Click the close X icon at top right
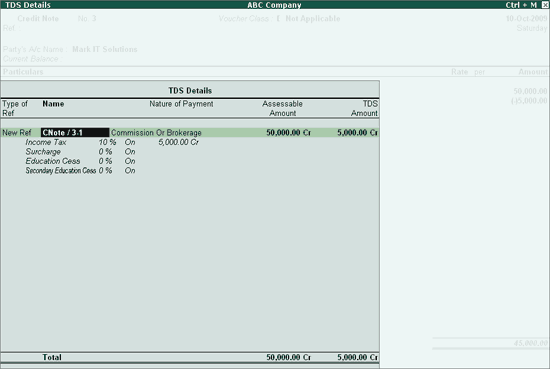Image resolution: width=550 pixels, height=369 pixels. (x=545, y=5)
